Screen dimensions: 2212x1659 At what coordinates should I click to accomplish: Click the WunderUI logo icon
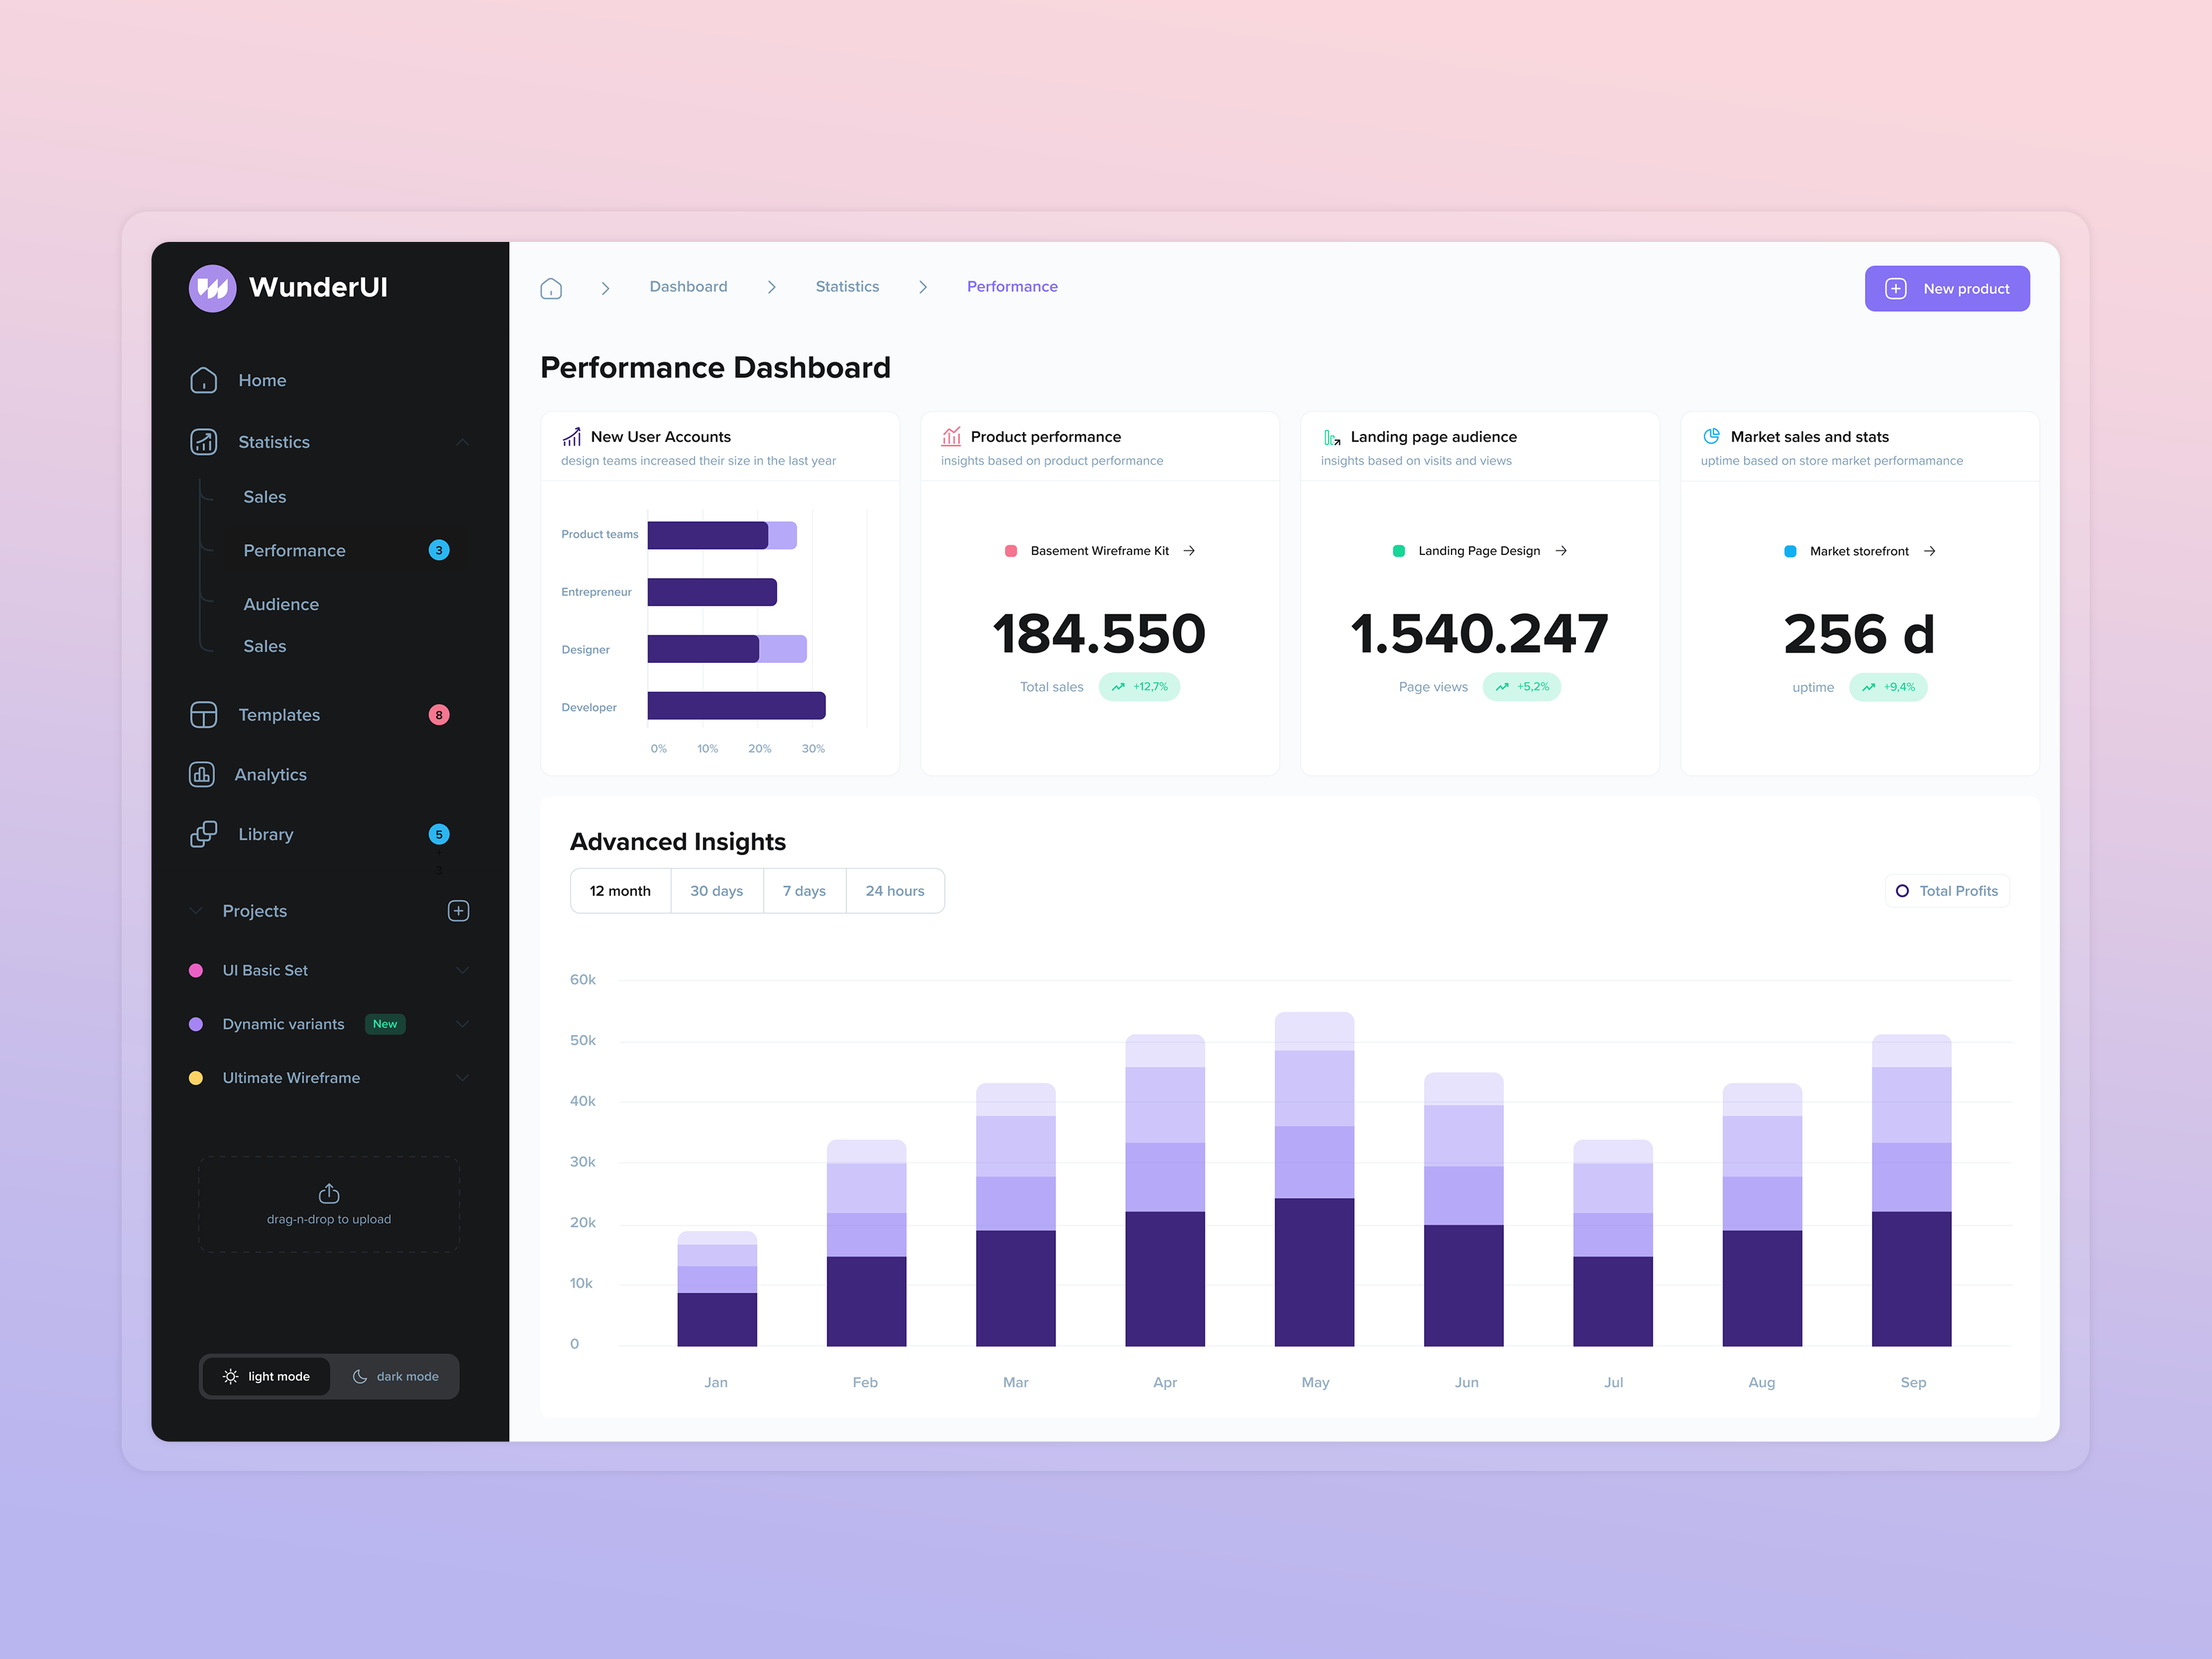pyautogui.click(x=212, y=287)
